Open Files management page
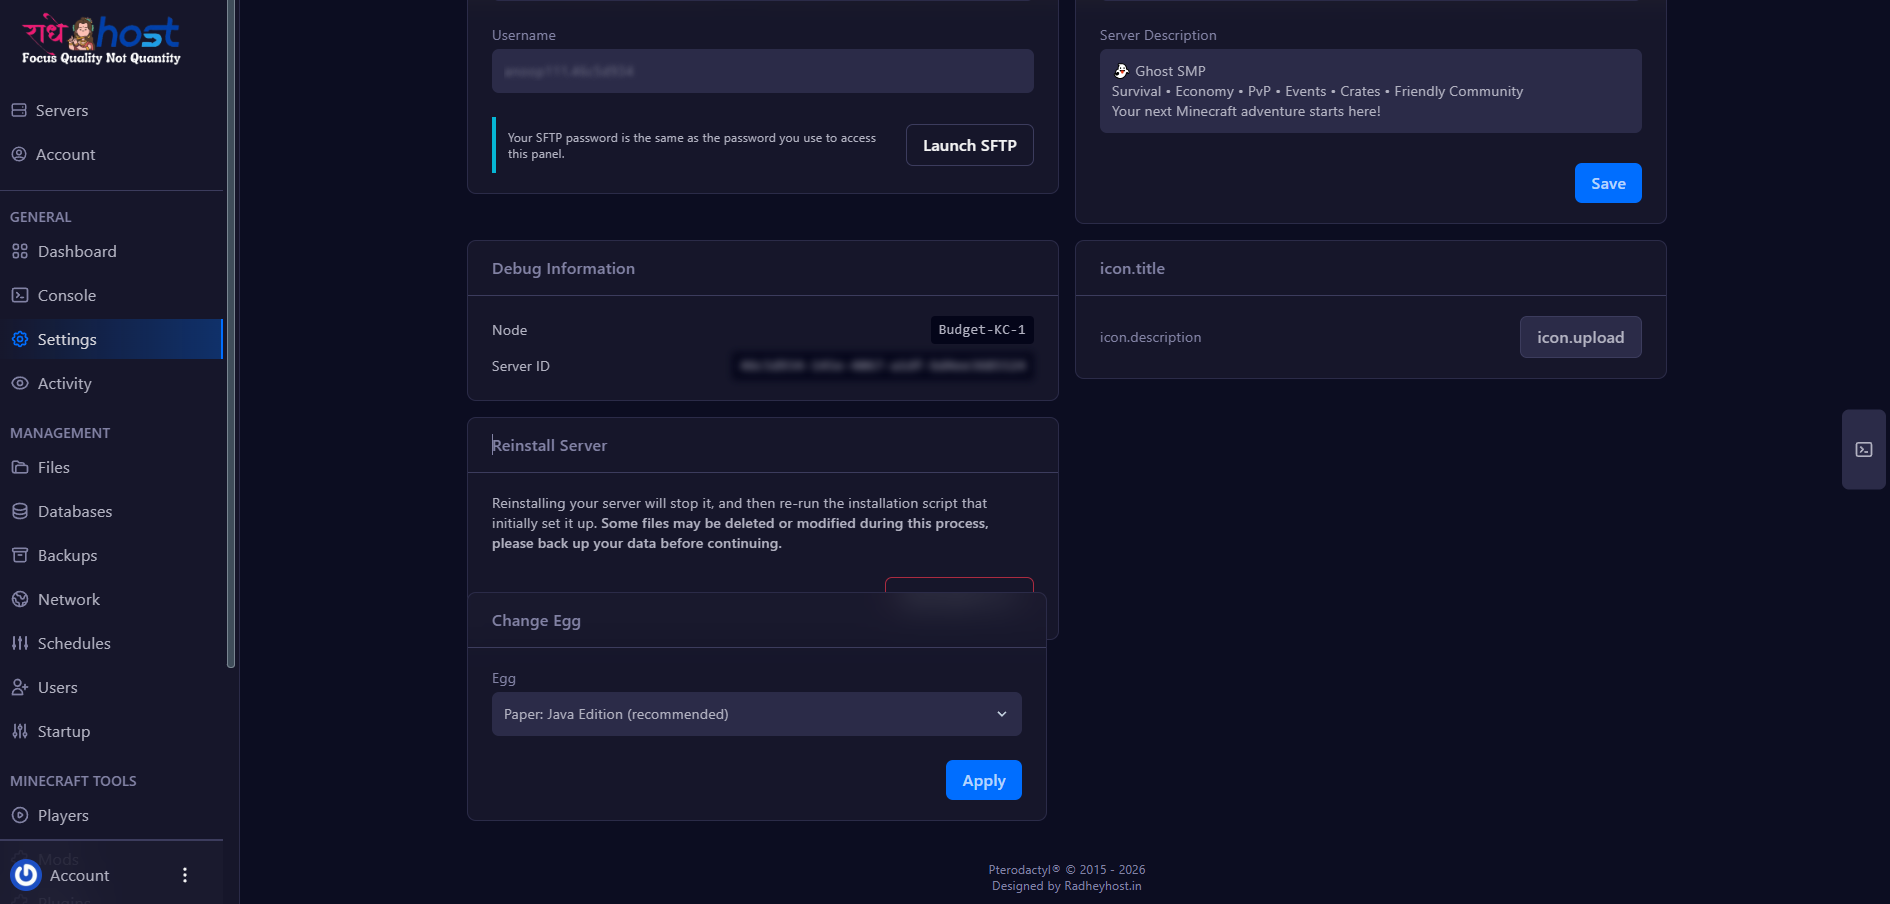This screenshot has height=904, width=1890. (54, 467)
